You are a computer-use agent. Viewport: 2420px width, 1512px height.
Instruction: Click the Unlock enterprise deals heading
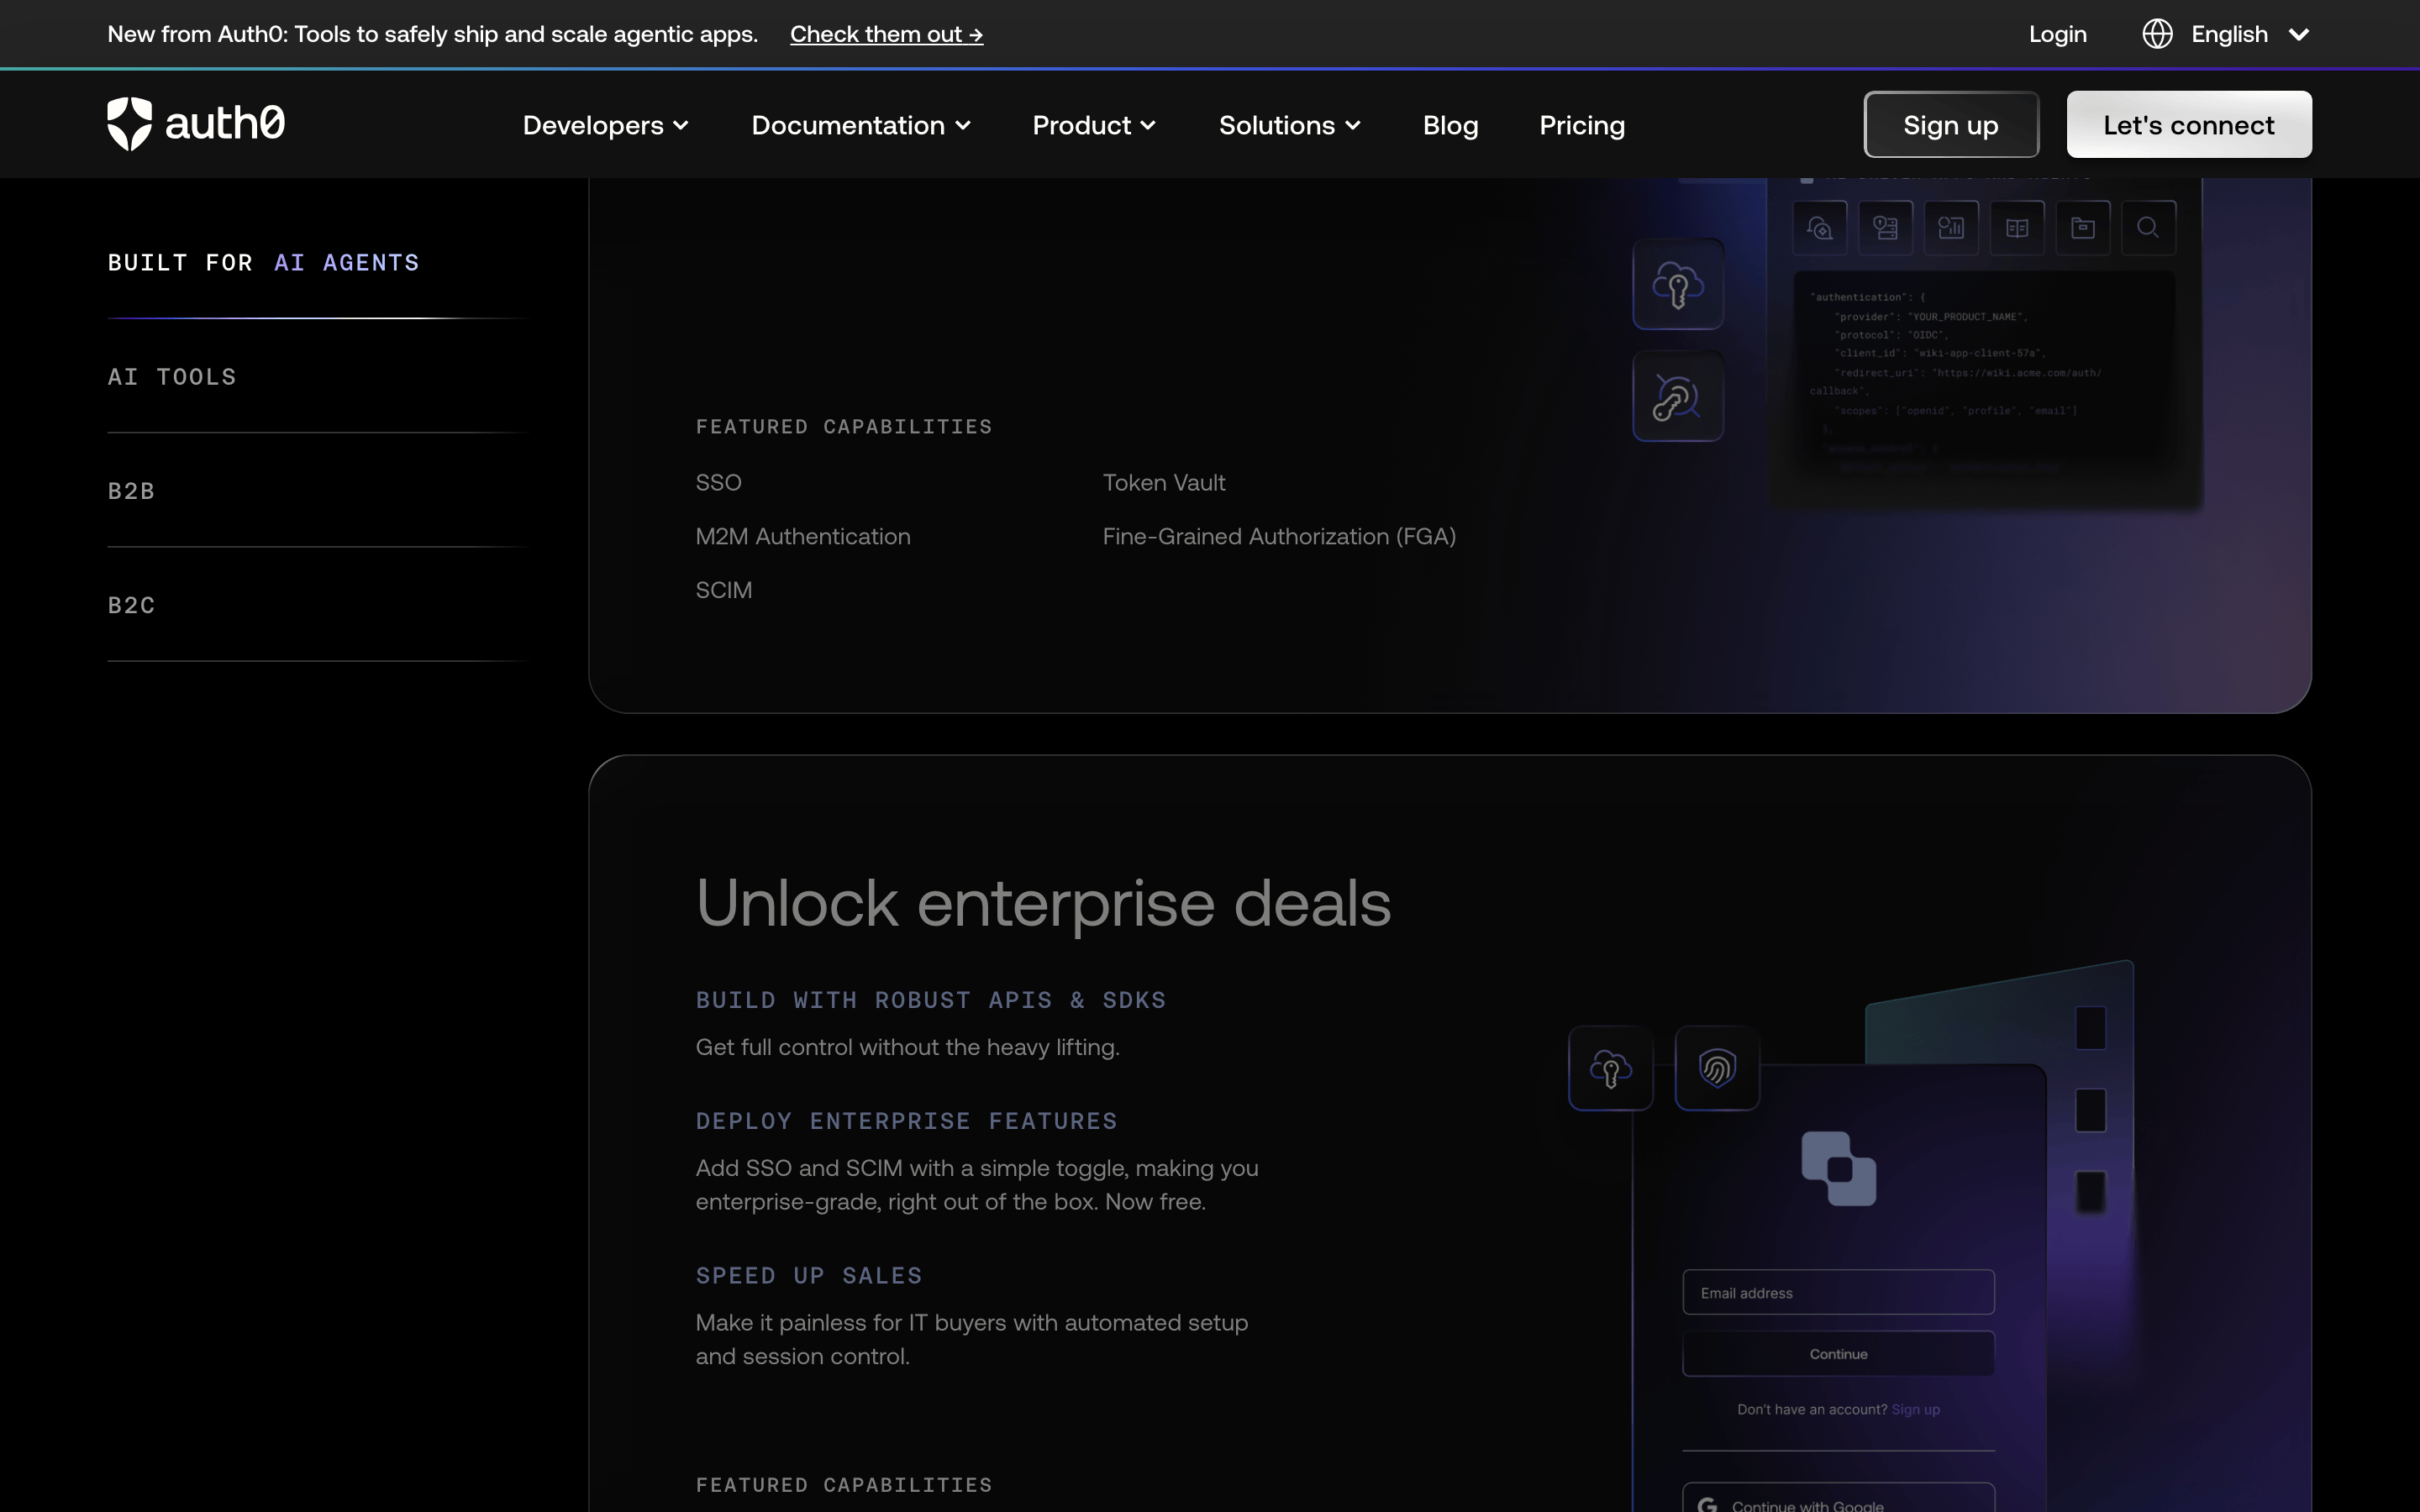pos(1043,903)
